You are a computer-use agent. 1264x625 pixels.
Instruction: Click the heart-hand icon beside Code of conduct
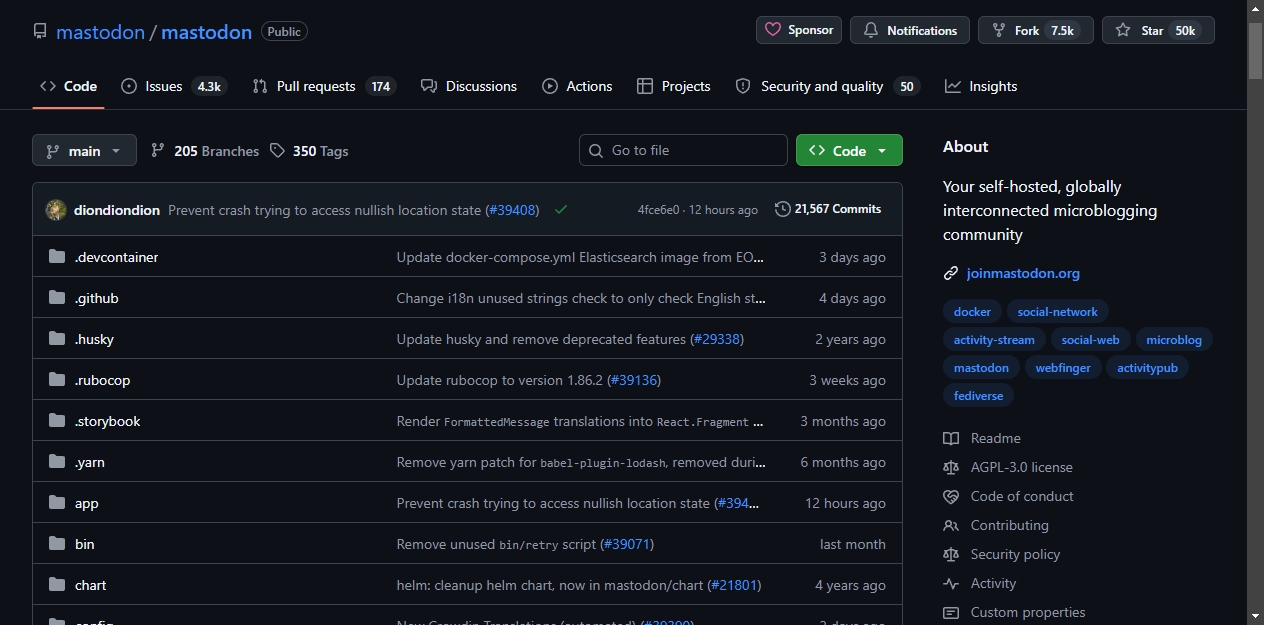tap(951, 496)
